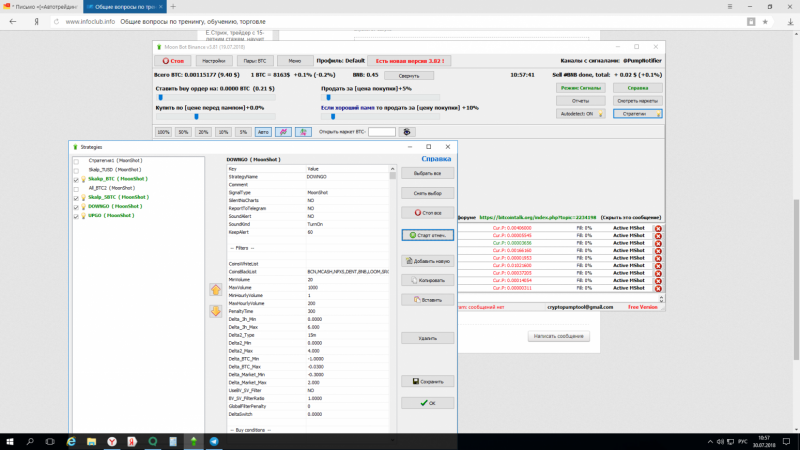Image resolution: width=800 pixels, height=450 pixels.
Task: Bookmark page with the star icon
Action: 765,21
